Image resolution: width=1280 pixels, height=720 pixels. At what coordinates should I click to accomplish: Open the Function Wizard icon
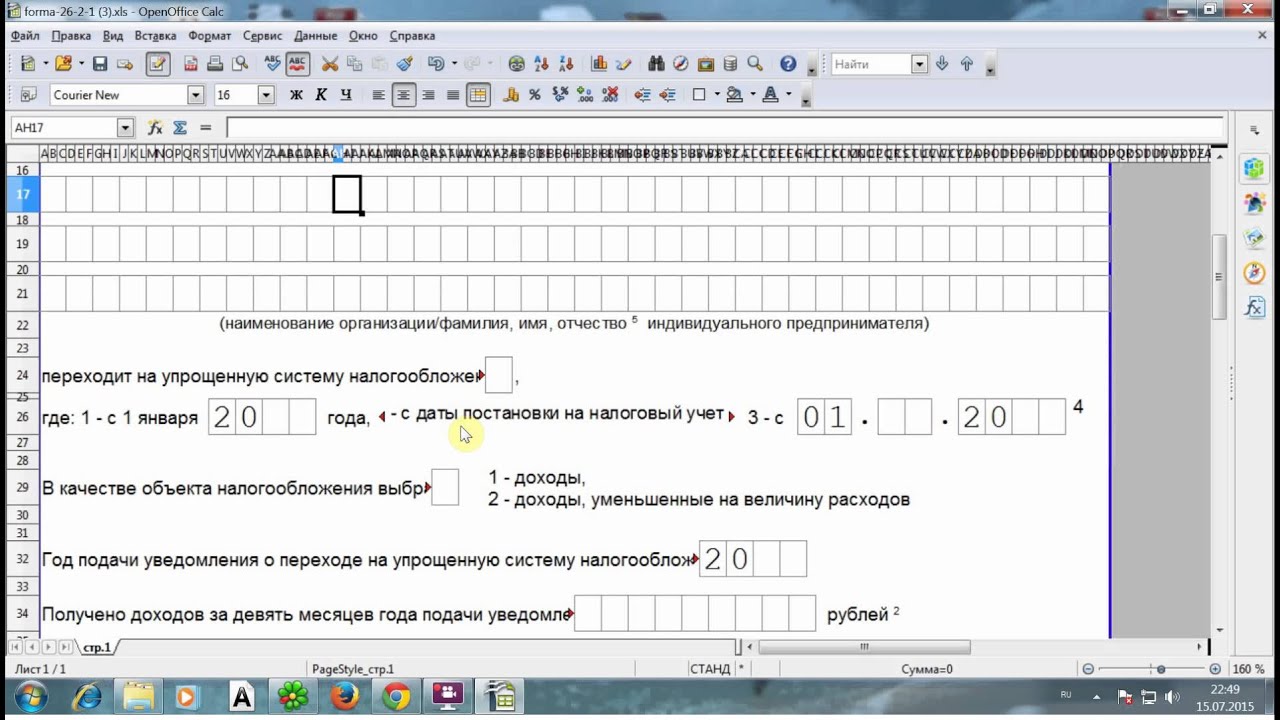(x=155, y=128)
